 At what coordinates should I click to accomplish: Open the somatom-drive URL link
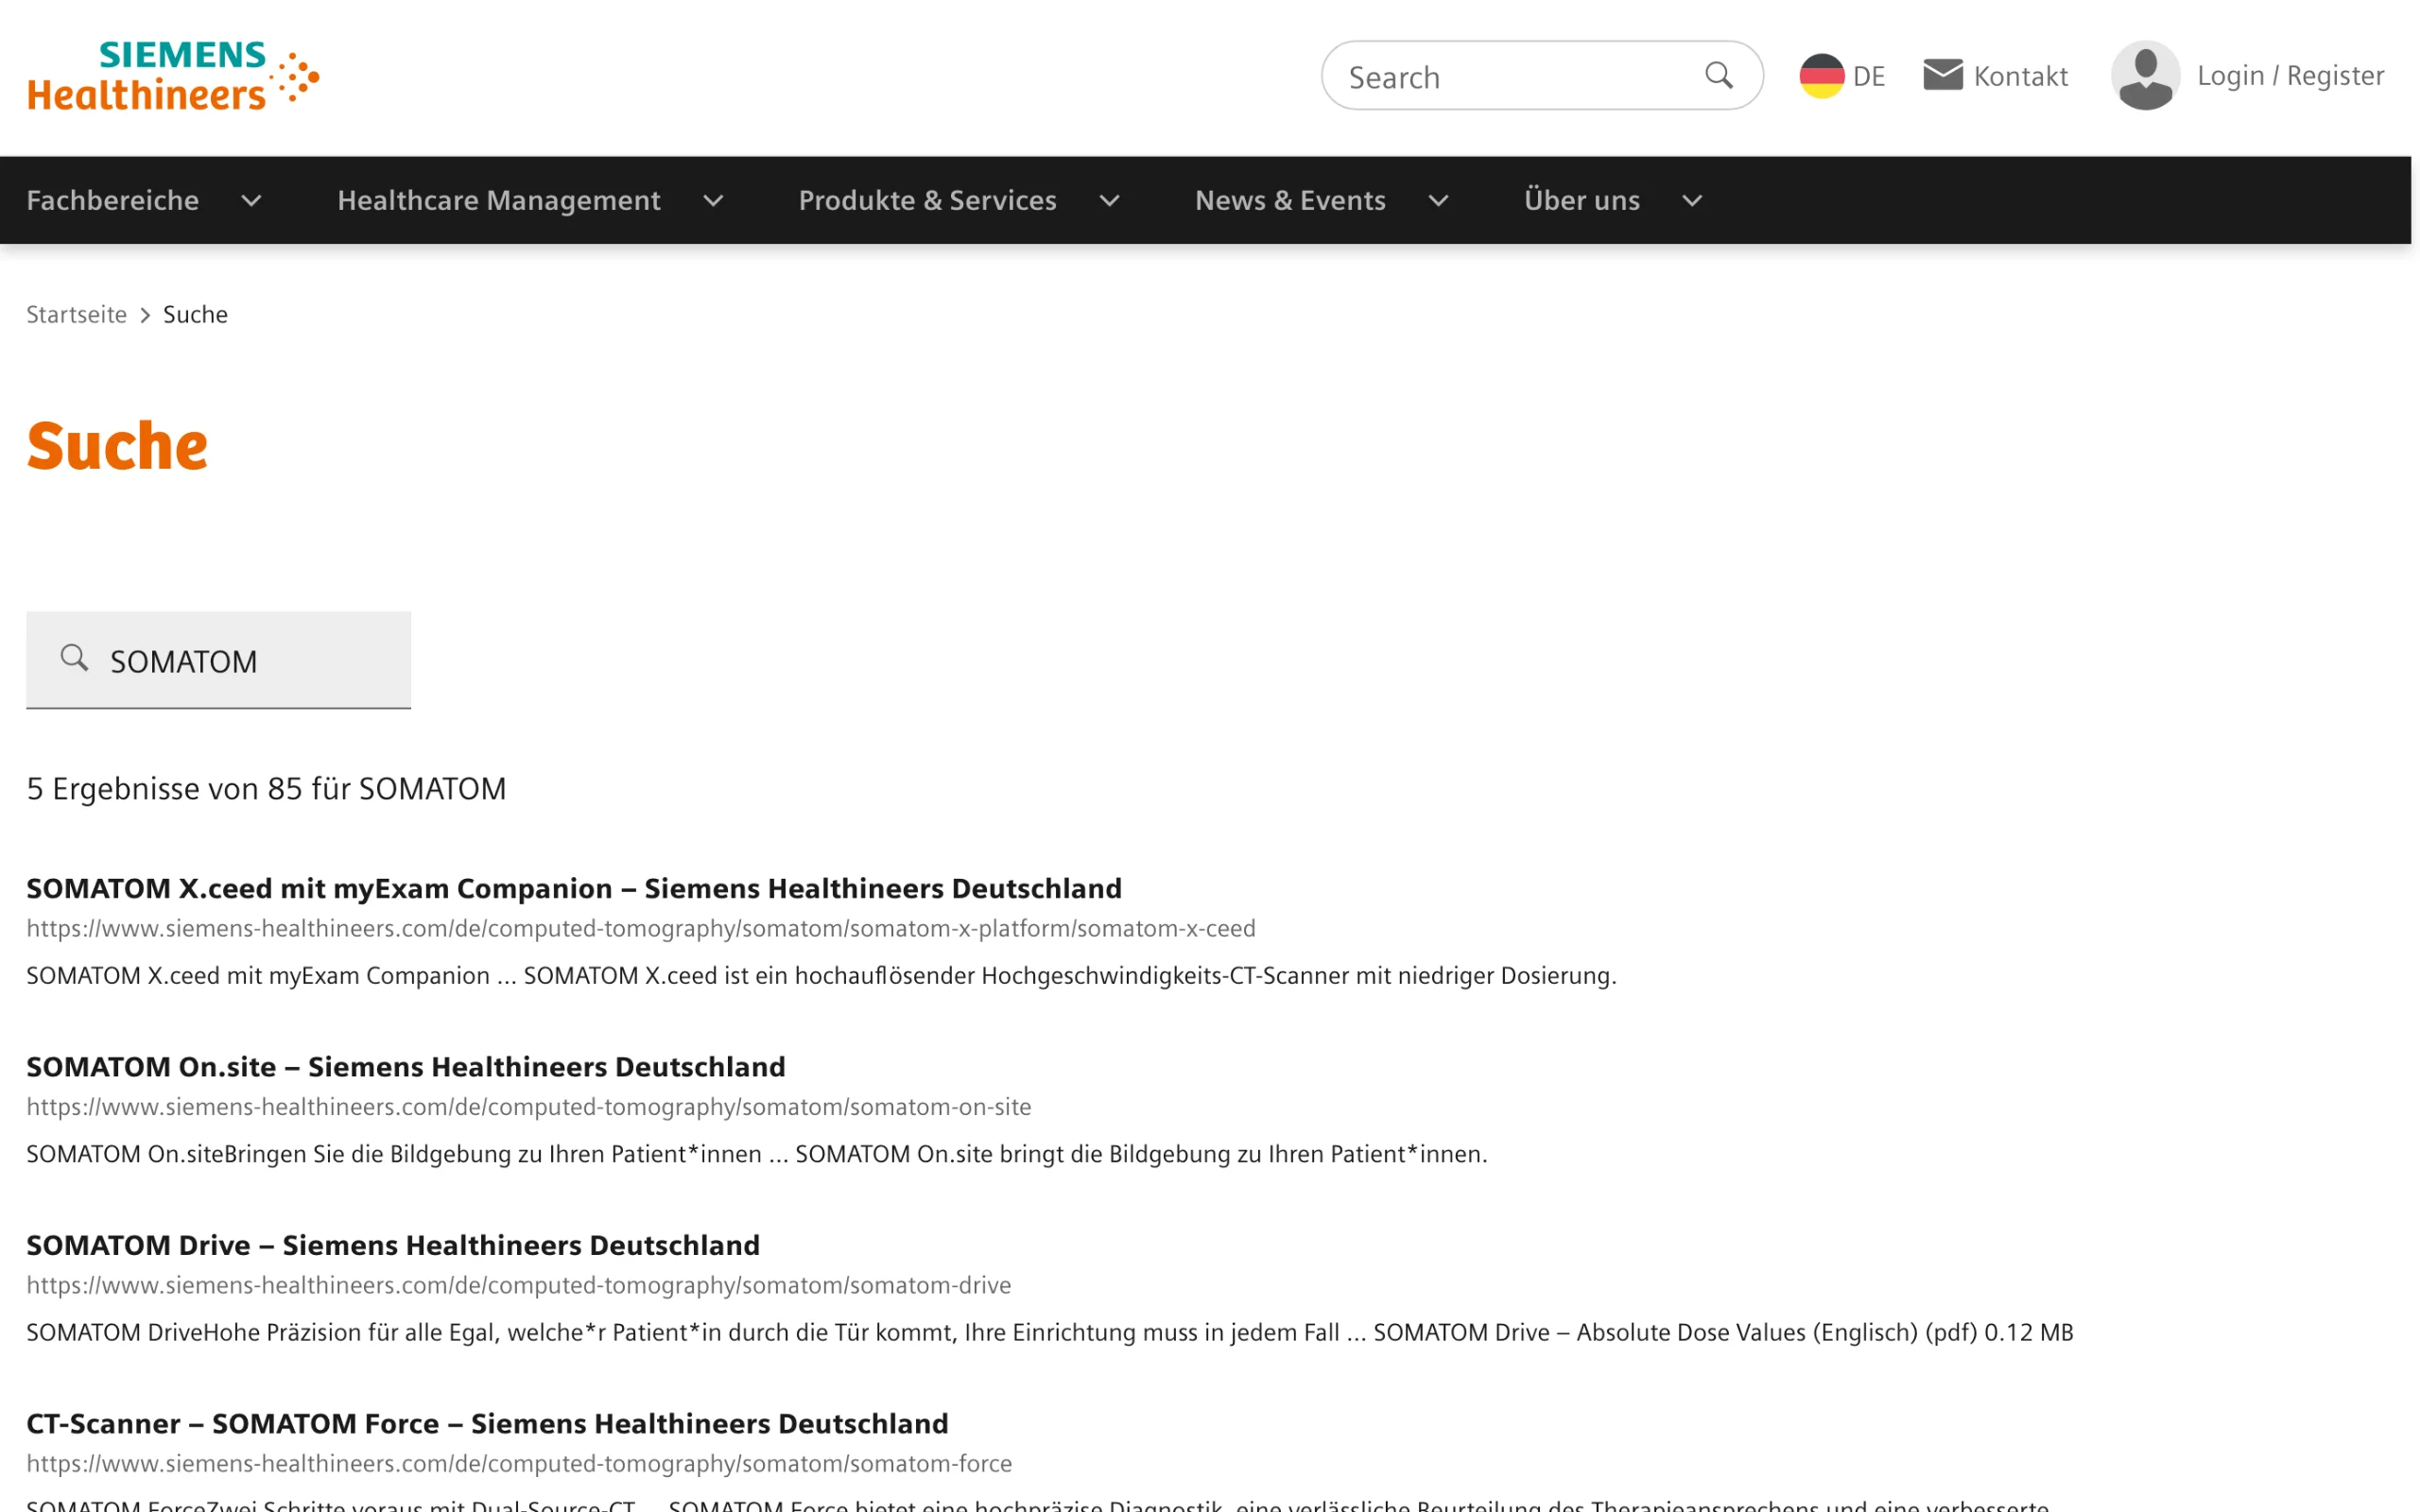[x=519, y=1284]
